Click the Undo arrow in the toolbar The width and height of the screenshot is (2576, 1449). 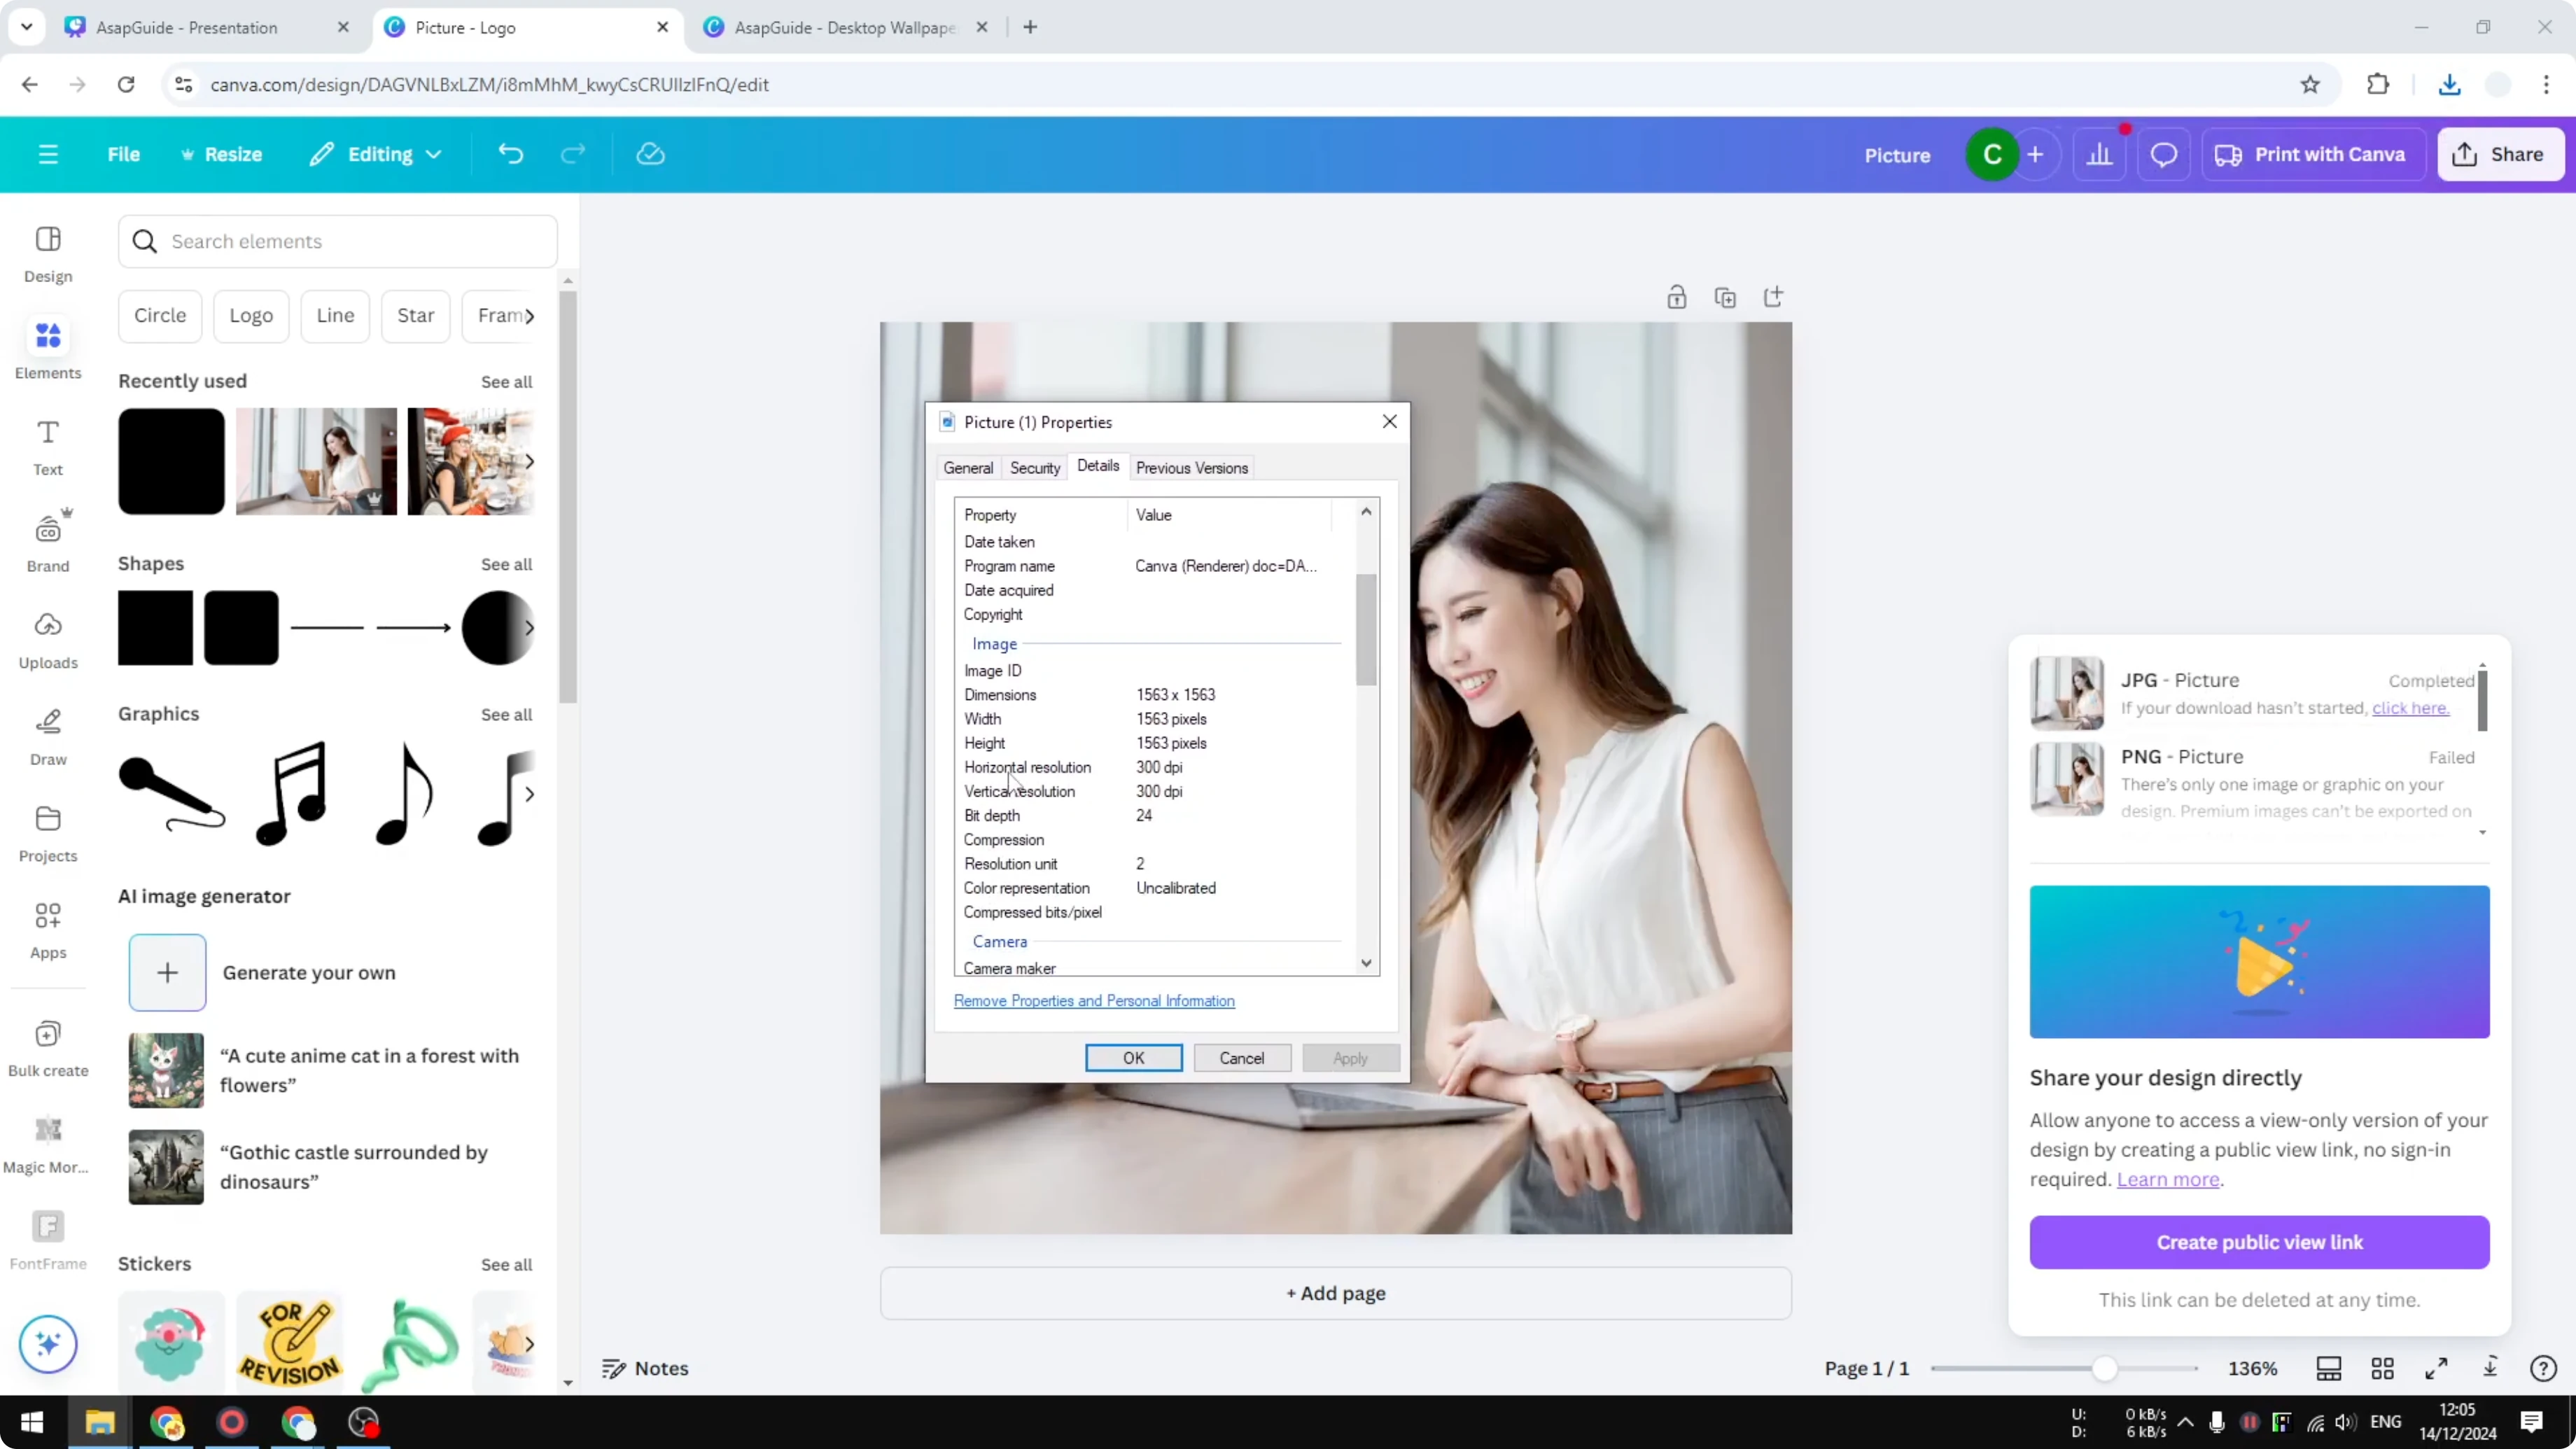click(x=511, y=154)
